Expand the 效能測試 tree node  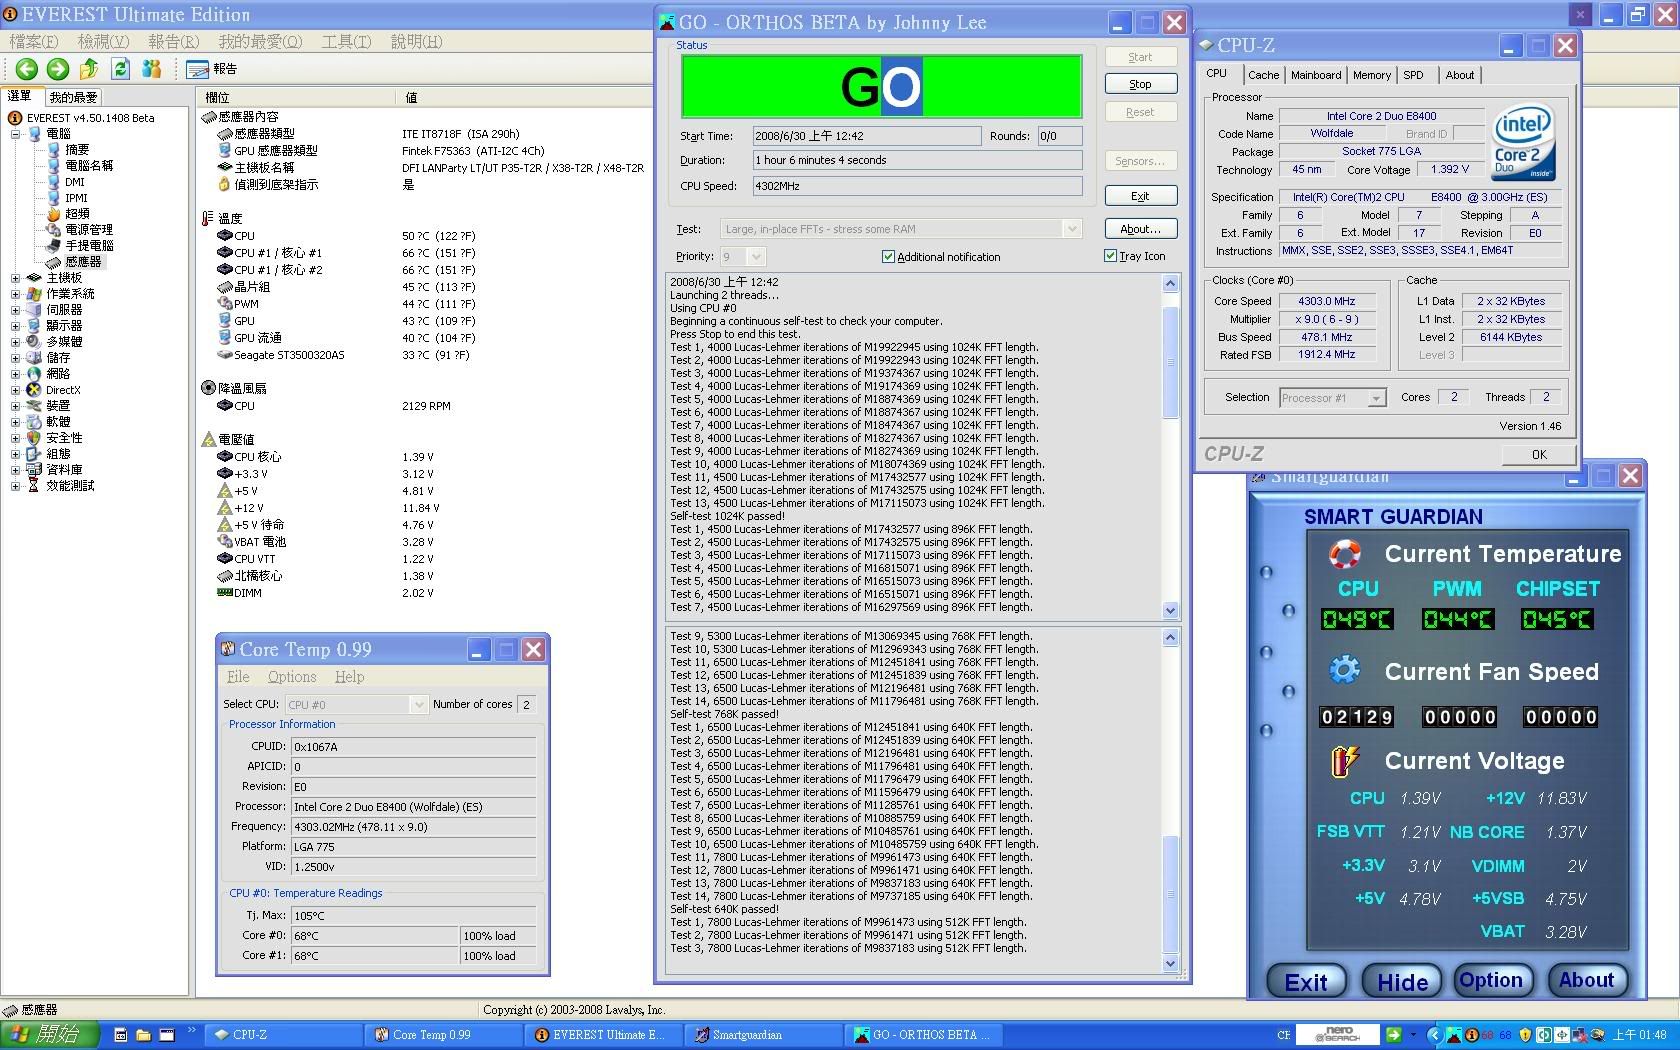coord(15,486)
